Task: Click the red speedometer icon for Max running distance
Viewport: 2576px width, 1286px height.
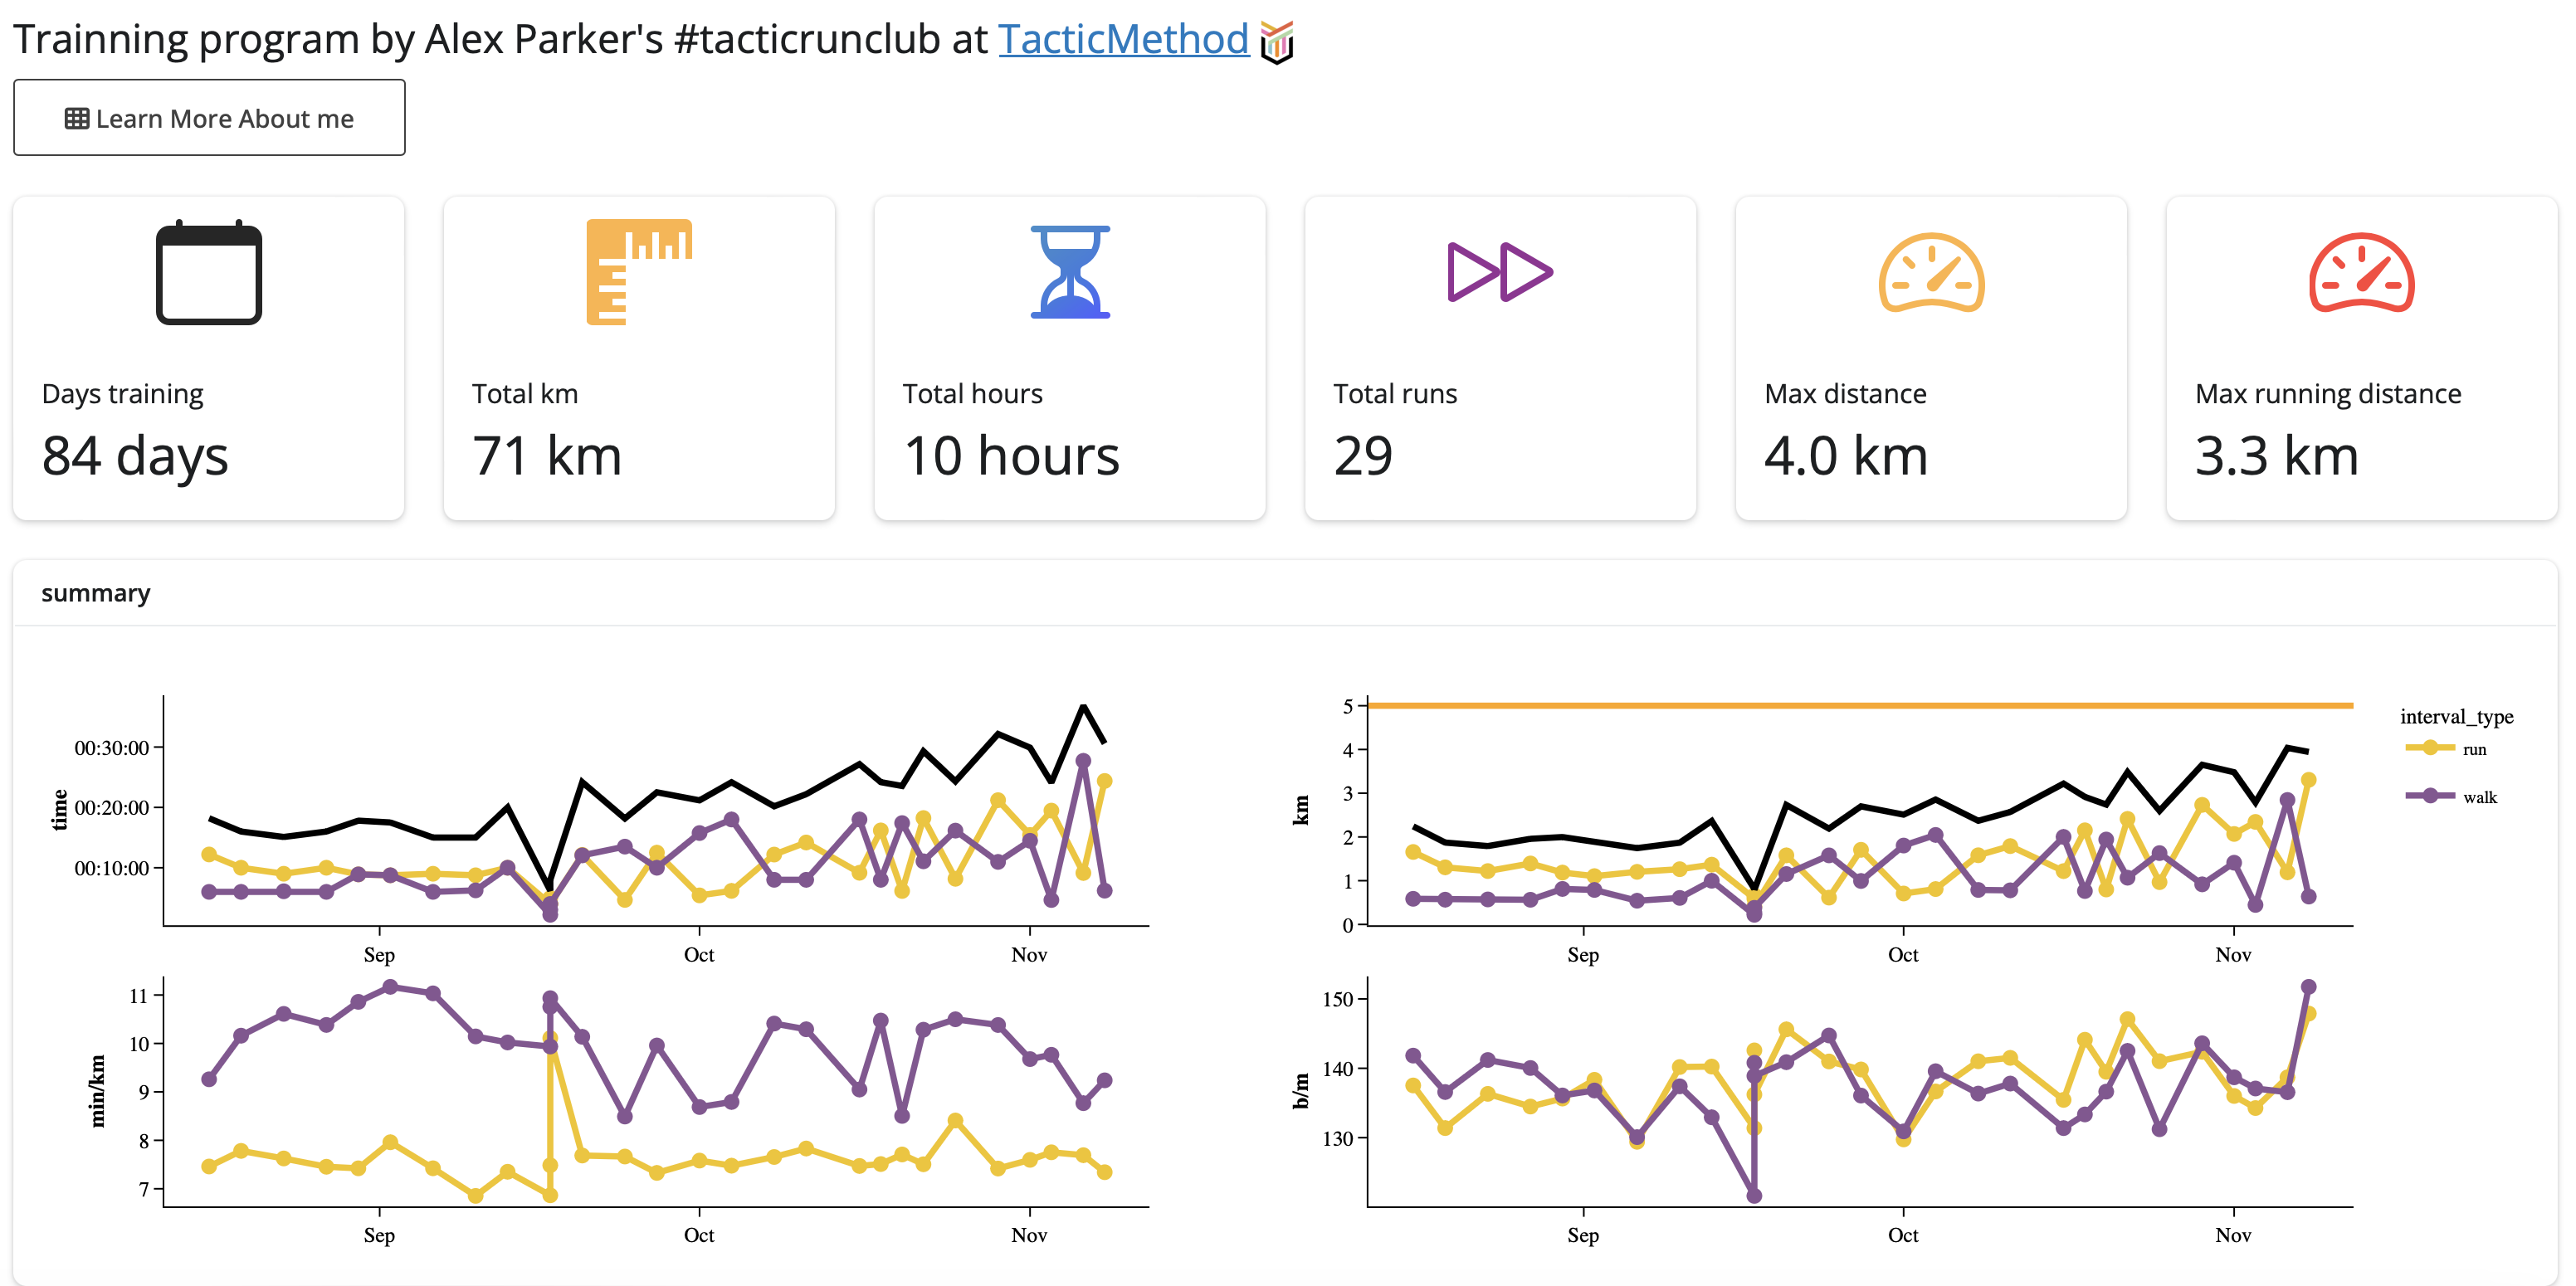Action: click(x=2361, y=273)
